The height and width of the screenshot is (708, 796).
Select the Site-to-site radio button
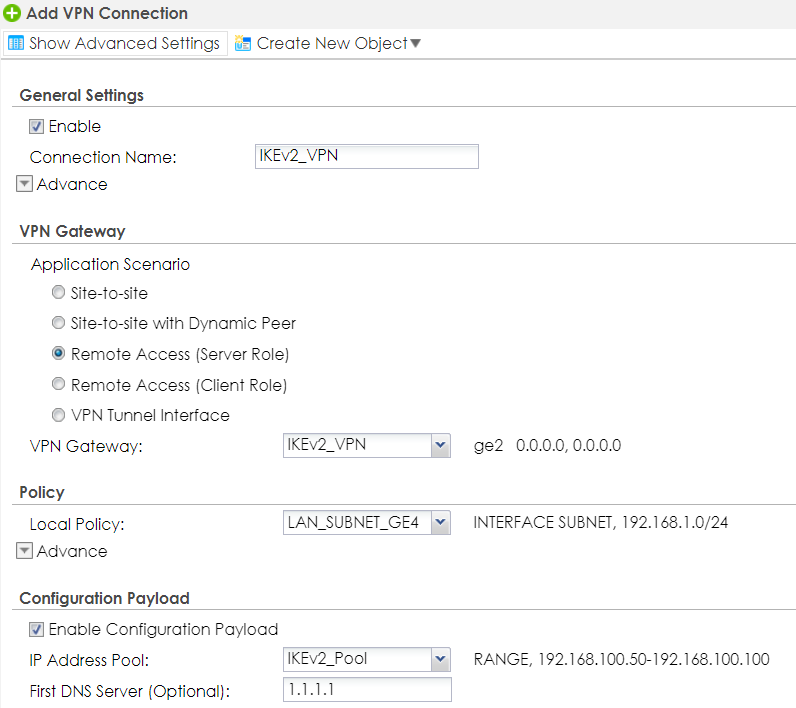coord(59,294)
